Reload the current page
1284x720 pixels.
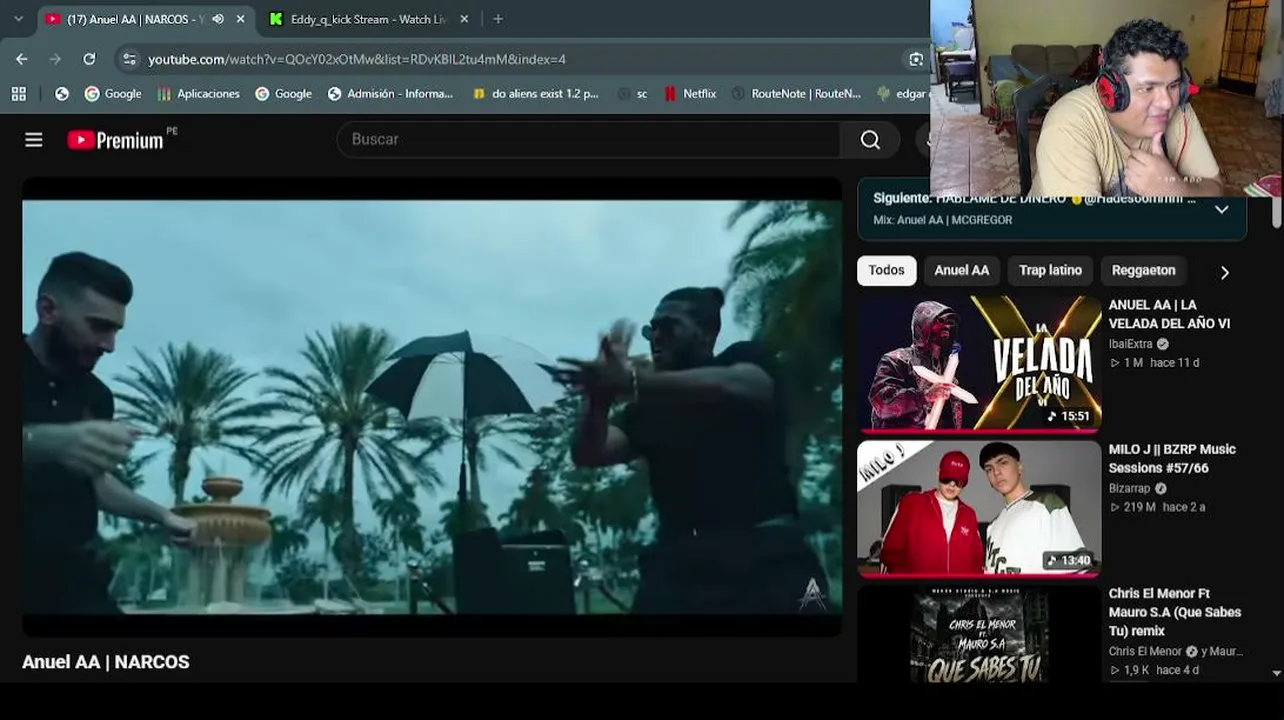(x=89, y=59)
